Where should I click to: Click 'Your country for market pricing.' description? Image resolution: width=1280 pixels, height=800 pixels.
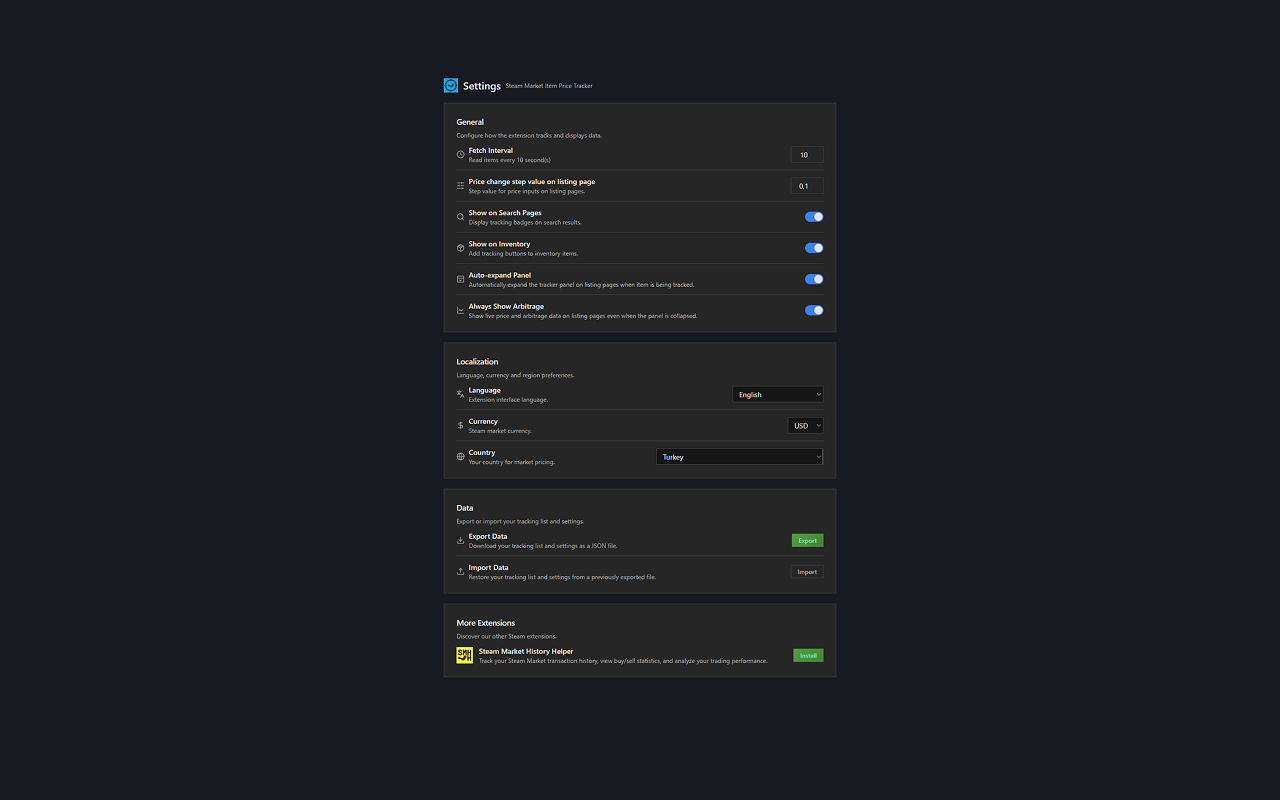[512, 462]
